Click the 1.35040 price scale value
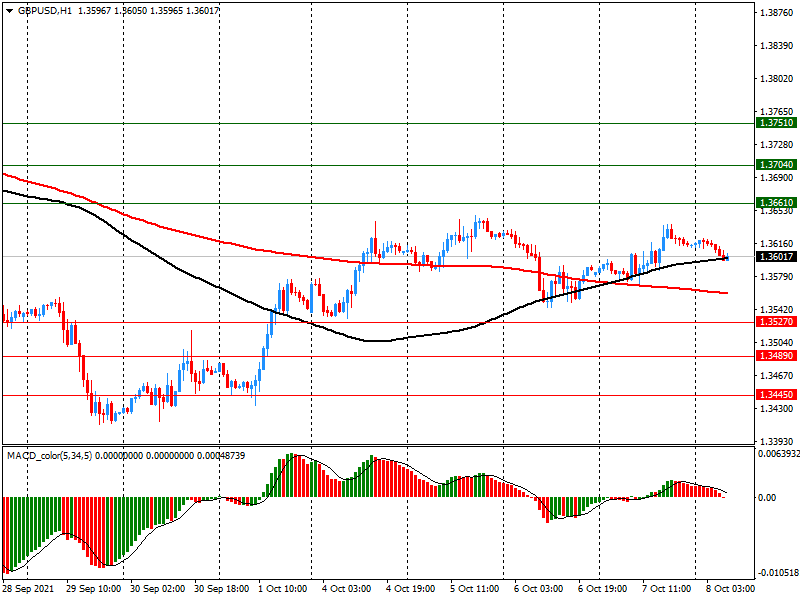800x600 pixels. [777, 342]
